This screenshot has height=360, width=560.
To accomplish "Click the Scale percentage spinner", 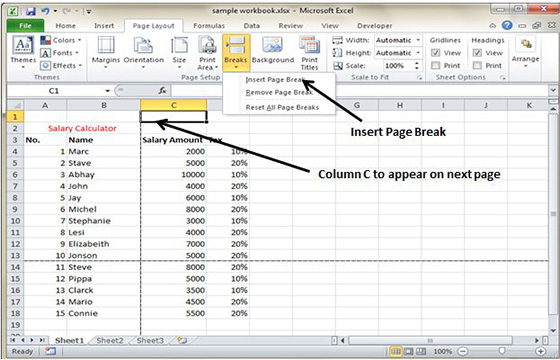I will tap(416, 66).
